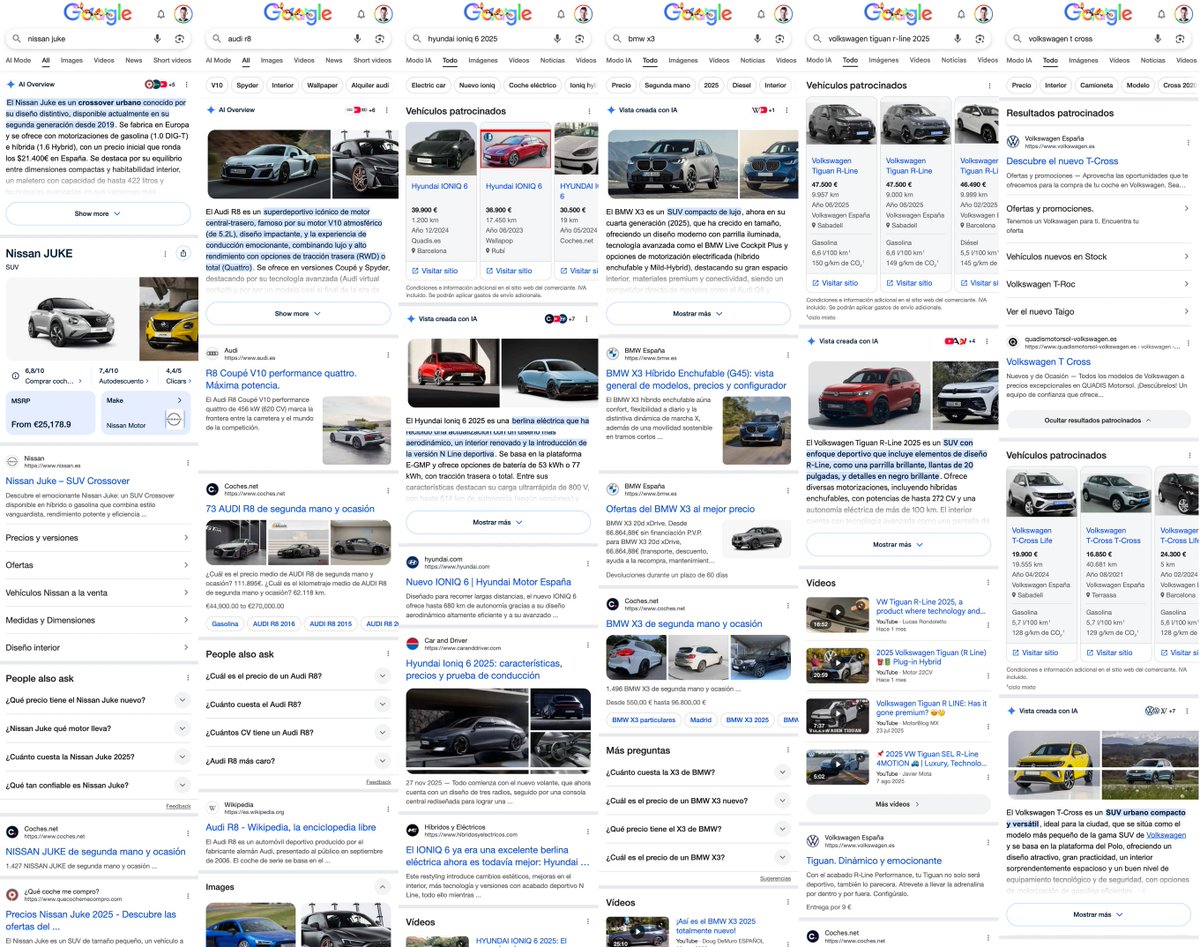Expand 'Precios y versiones' under the Nissan result

click(x=98, y=537)
